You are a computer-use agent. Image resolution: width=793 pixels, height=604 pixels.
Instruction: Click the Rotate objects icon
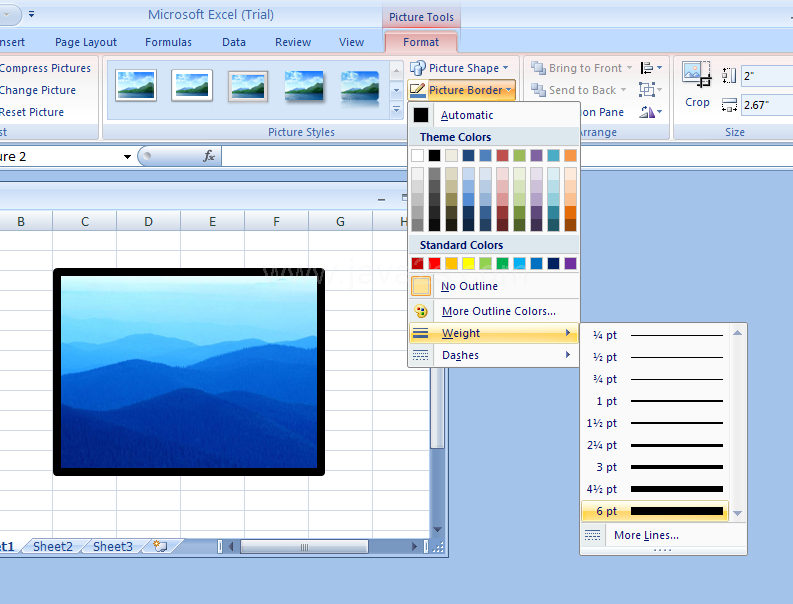pos(647,112)
